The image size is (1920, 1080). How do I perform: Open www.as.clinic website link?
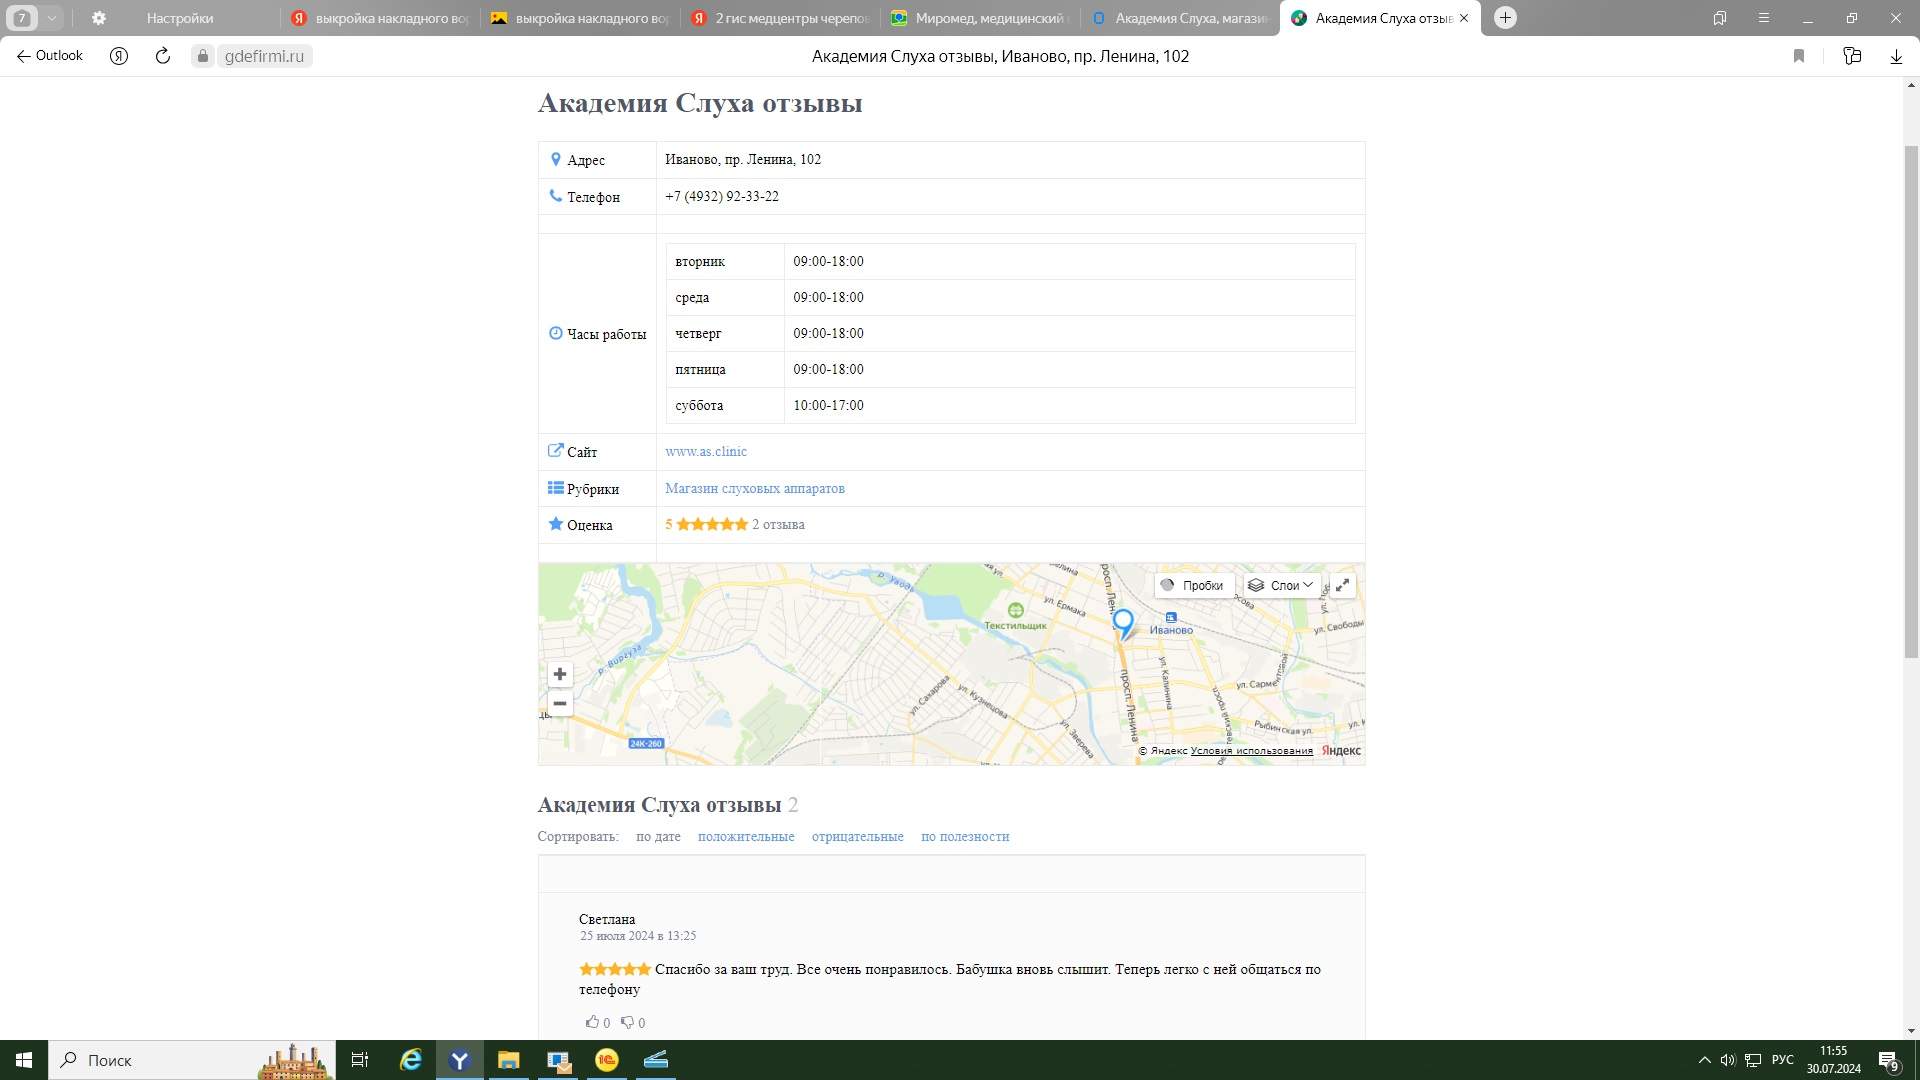click(706, 451)
